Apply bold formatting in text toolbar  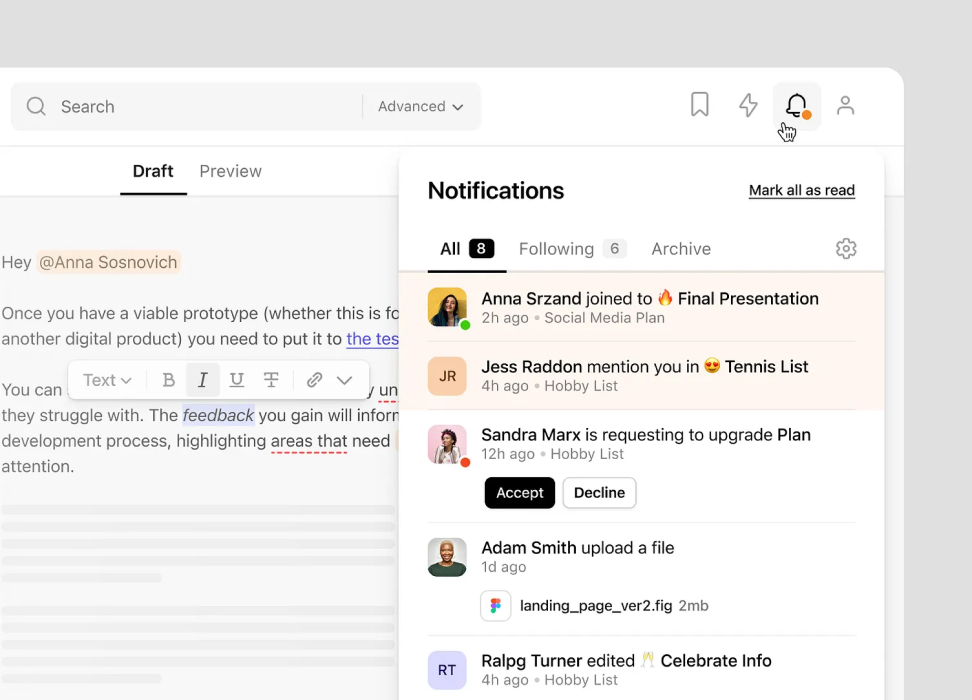[x=169, y=379]
